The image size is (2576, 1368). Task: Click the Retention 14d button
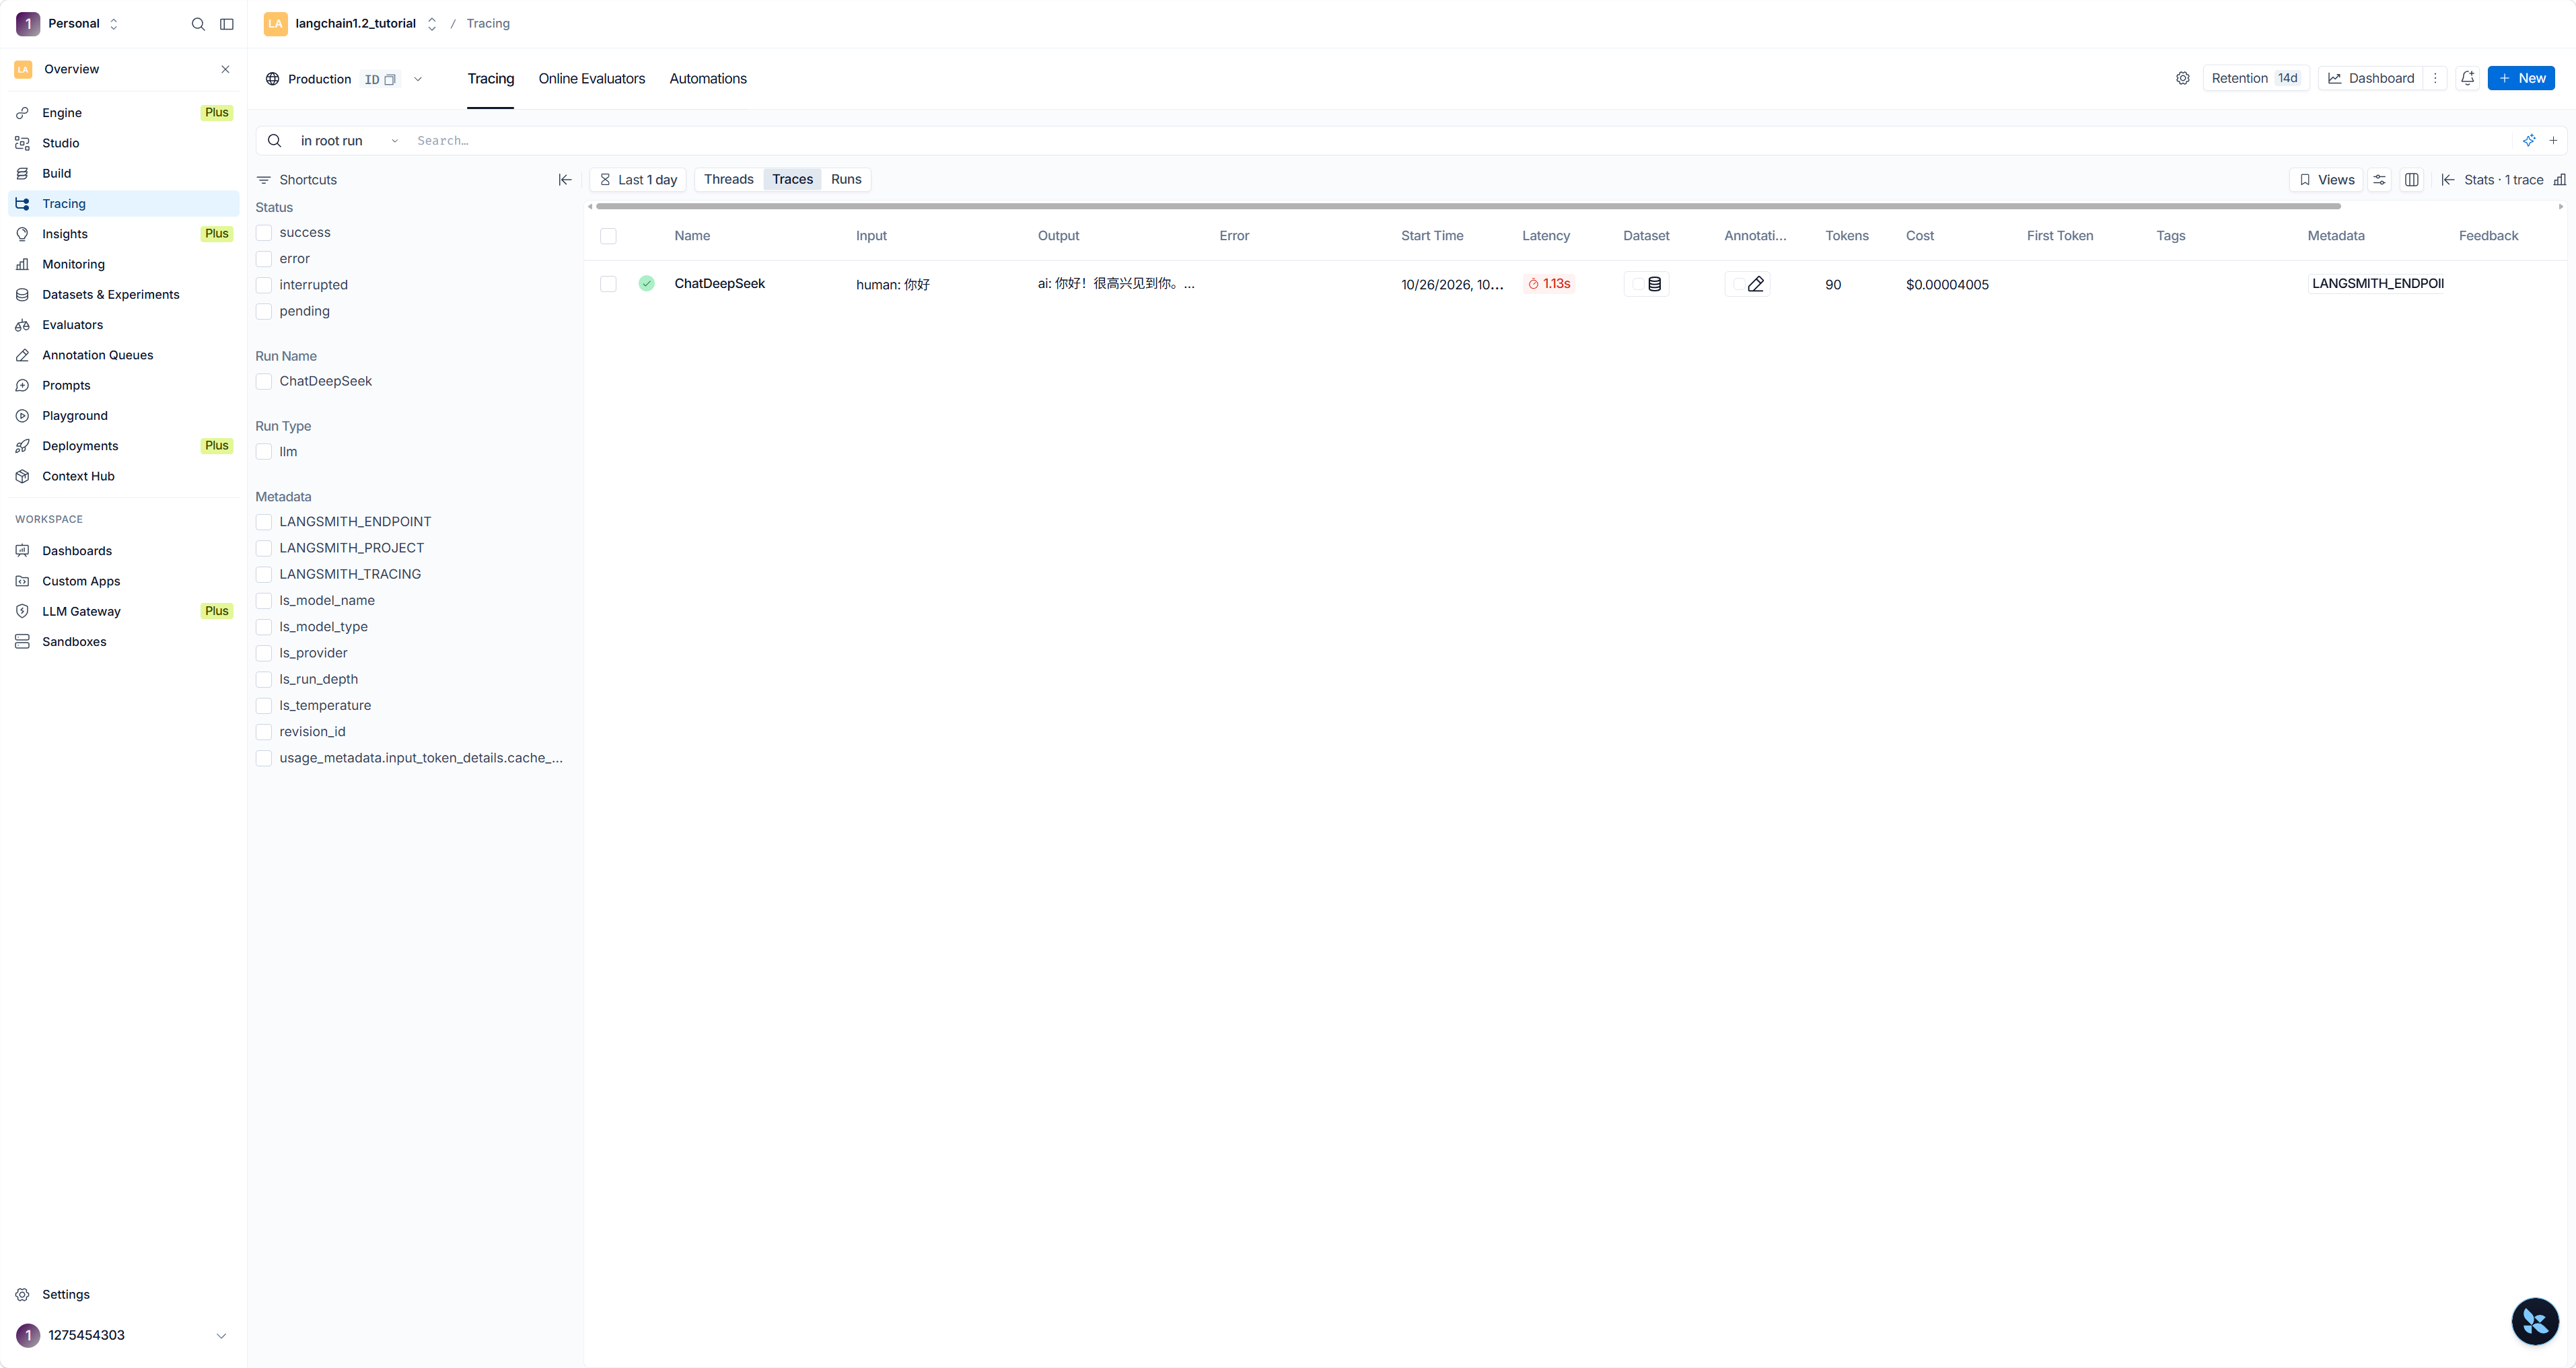point(2255,78)
